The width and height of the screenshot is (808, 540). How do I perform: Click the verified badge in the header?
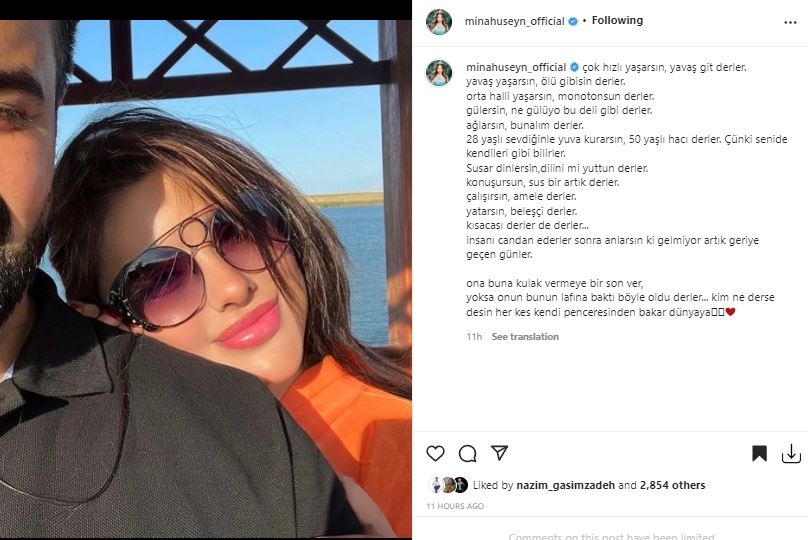point(573,21)
